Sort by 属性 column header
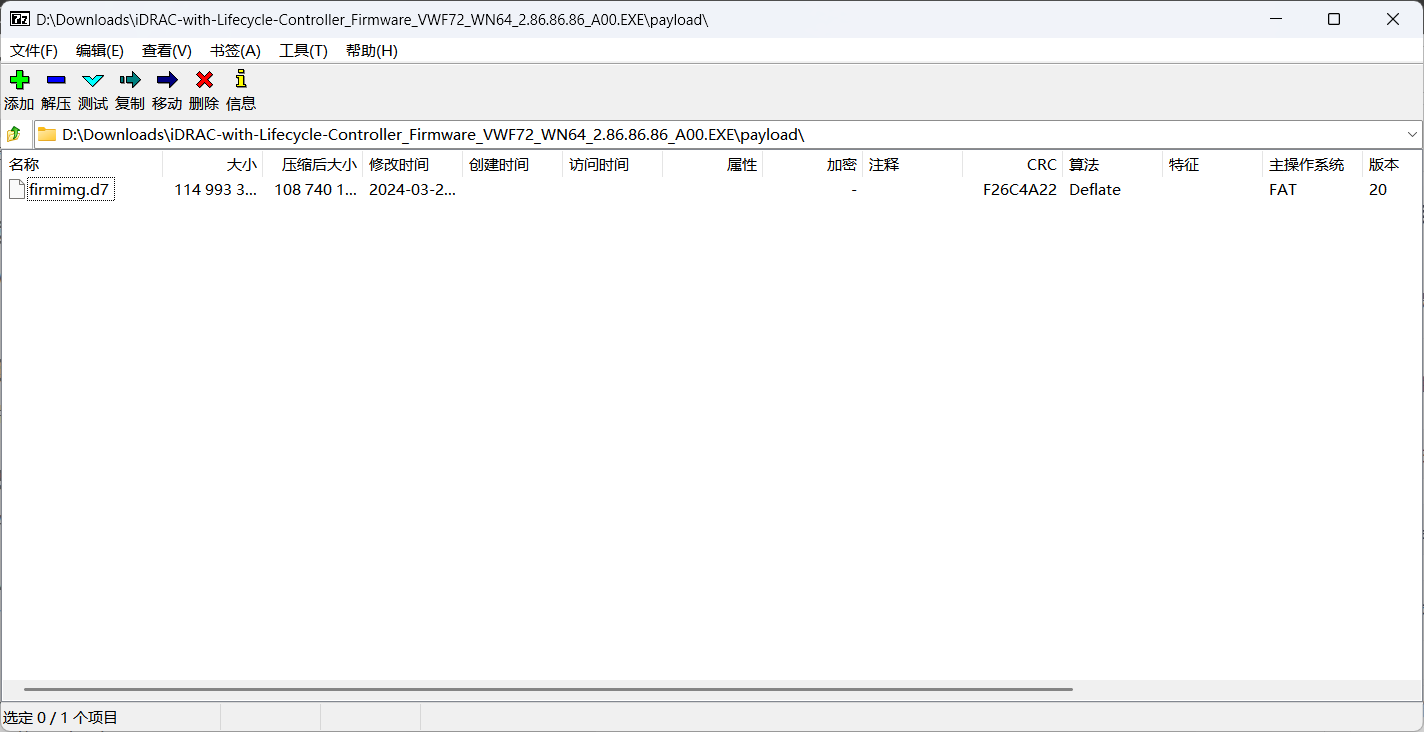This screenshot has width=1424, height=732. 713,165
